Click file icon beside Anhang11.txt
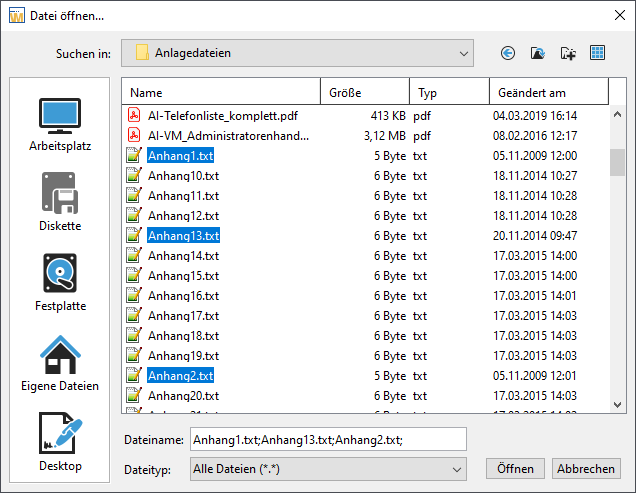 pos(134,195)
